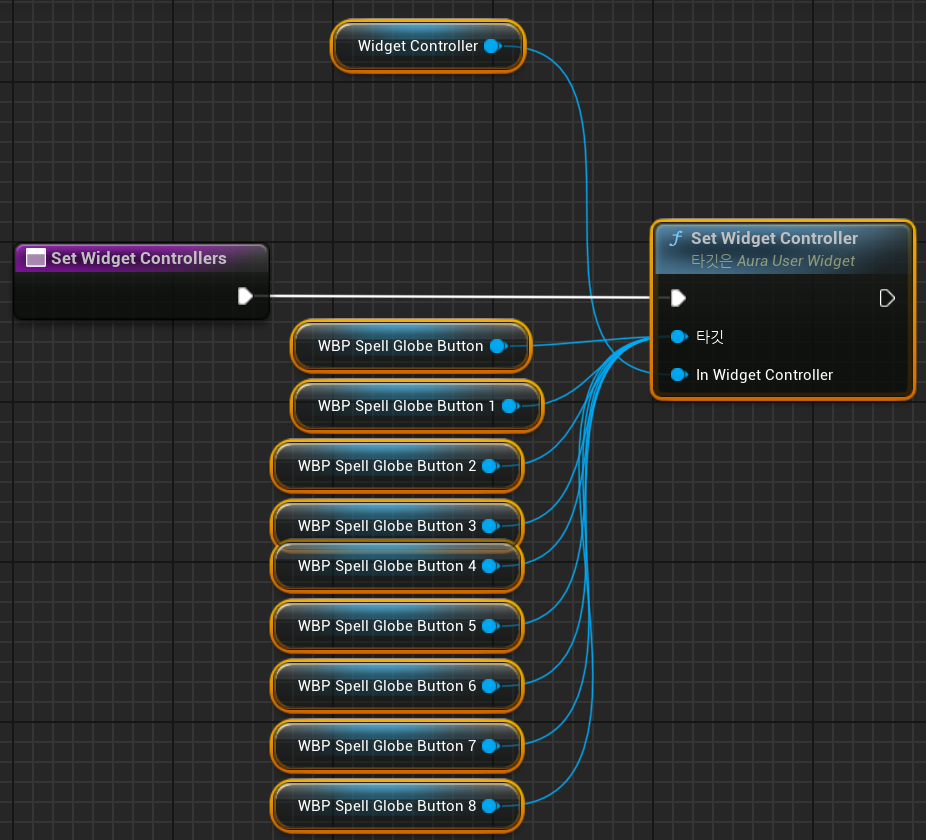Image resolution: width=926 pixels, height=840 pixels.
Task: Click the Set Widget Controllers event icon
Action: [36, 258]
